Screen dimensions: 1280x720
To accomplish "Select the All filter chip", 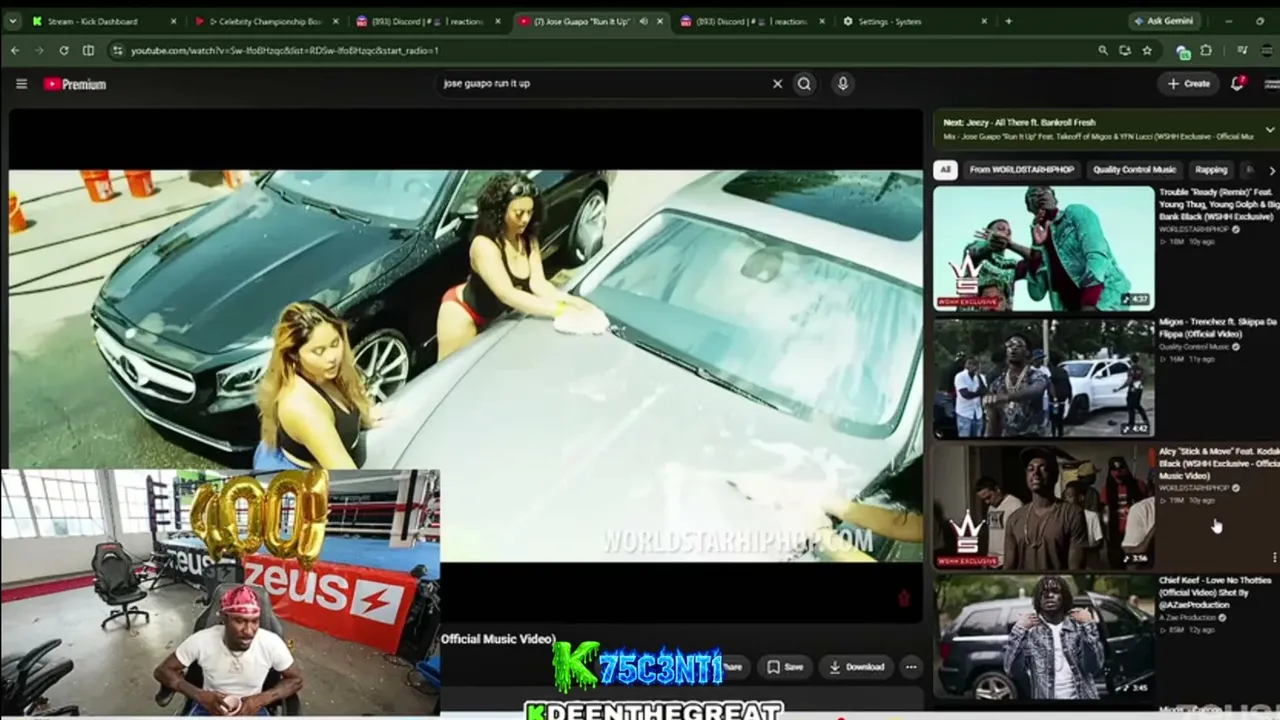I will tap(945, 170).
